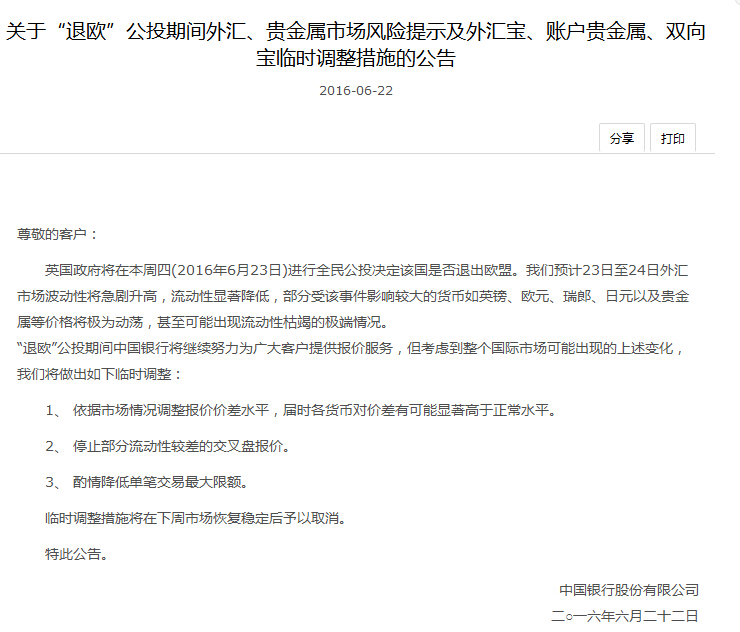
Task: Click the 打印 print button
Action: point(673,138)
